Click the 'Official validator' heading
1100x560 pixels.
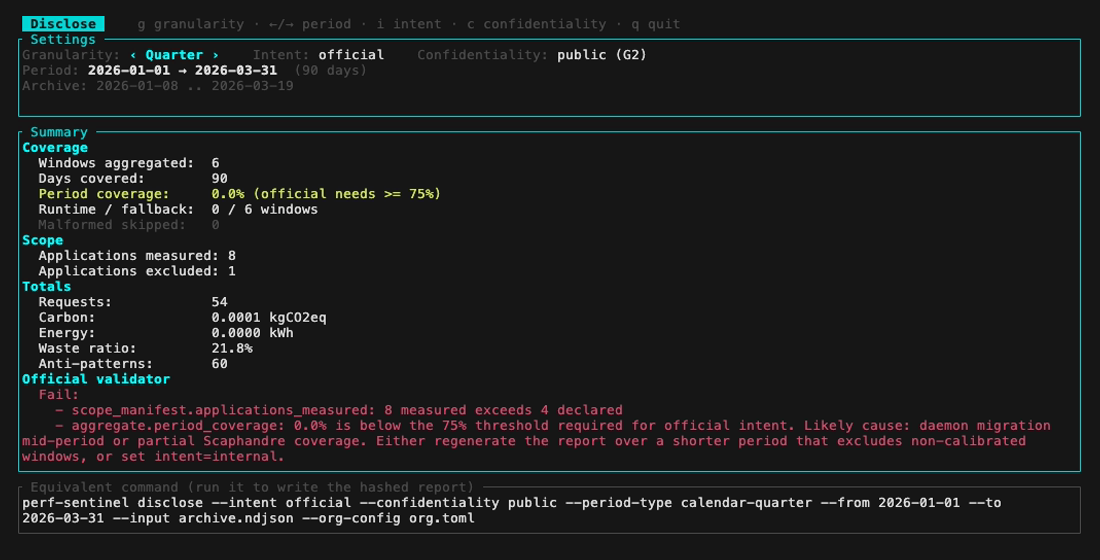click(x=96, y=379)
